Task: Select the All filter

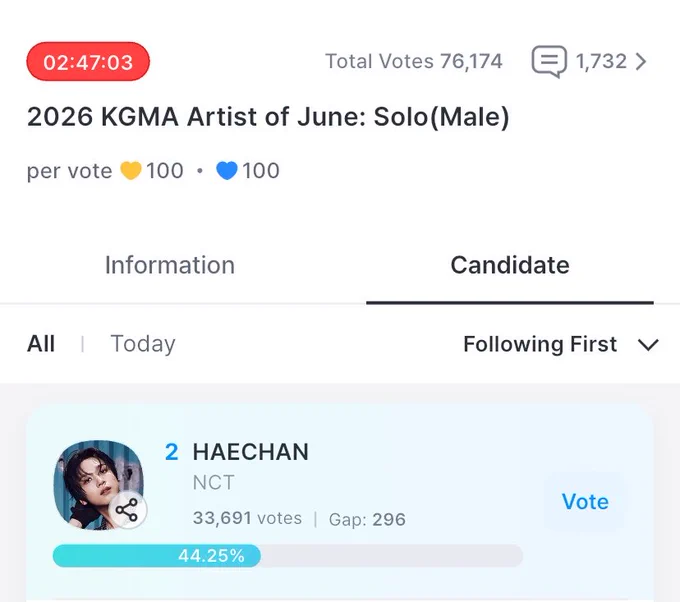Action: click(41, 344)
